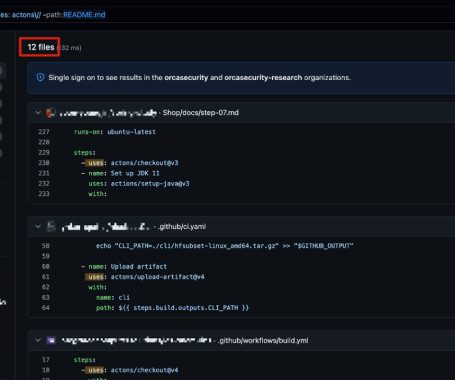
Task: Click the blurred repository name for step-07.md
Action: (108, 113)
